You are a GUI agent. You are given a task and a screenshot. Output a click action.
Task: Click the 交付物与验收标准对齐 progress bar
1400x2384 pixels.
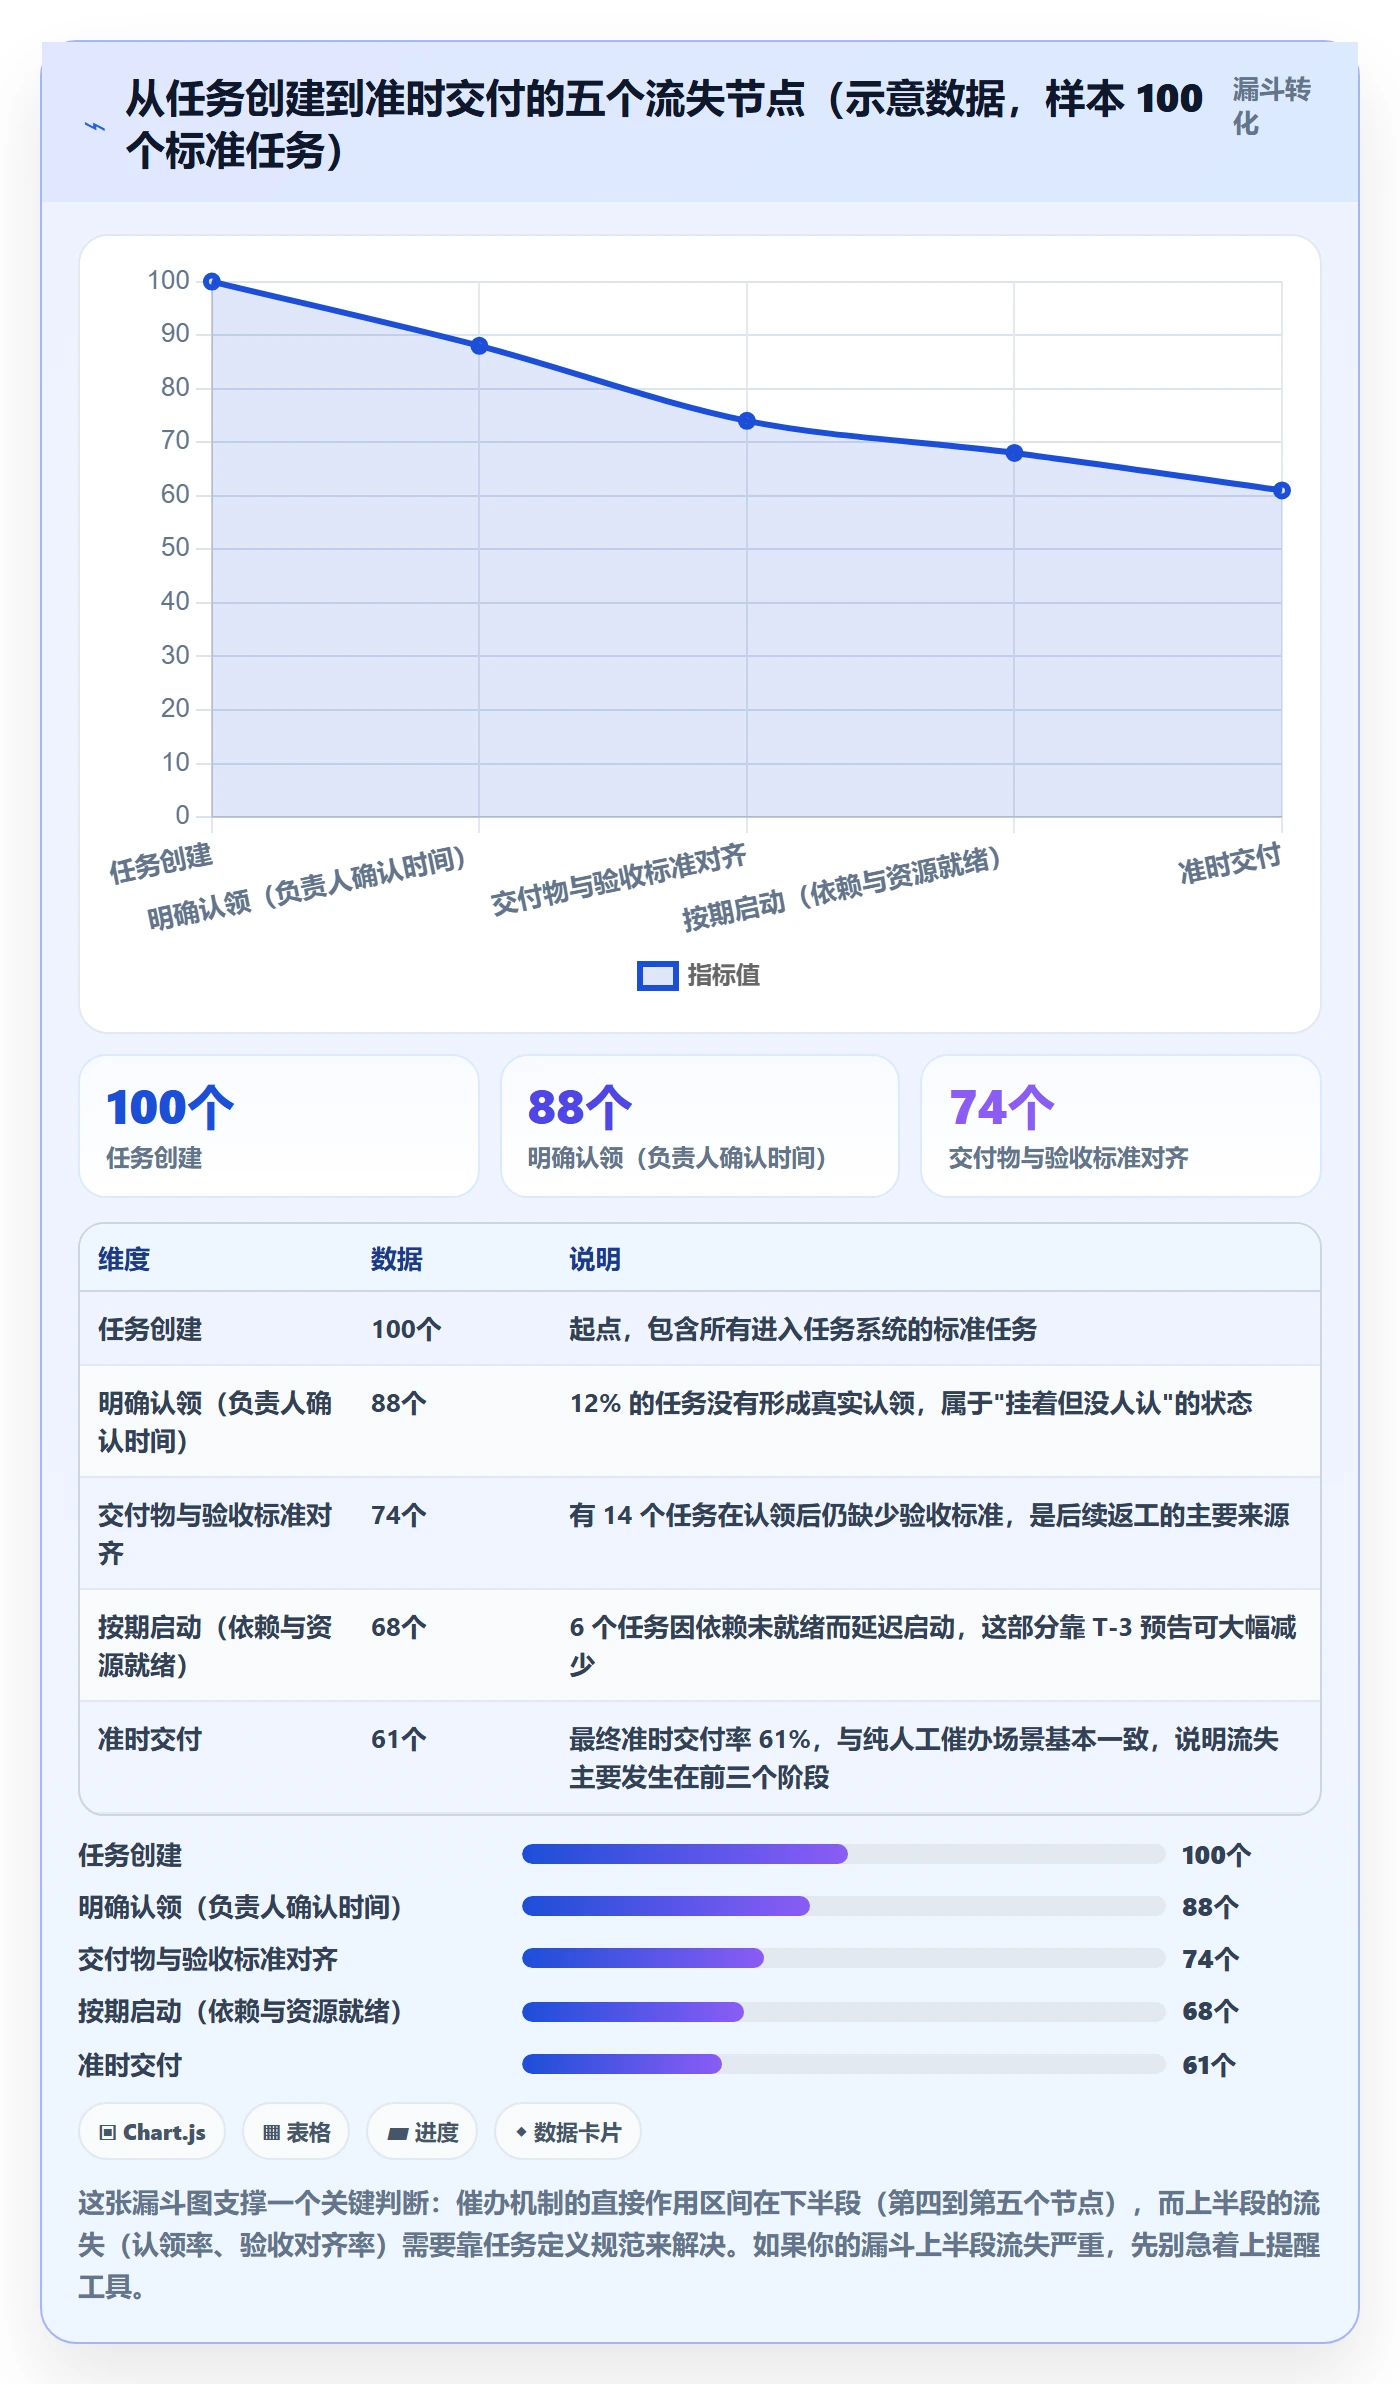point(843,1958)
